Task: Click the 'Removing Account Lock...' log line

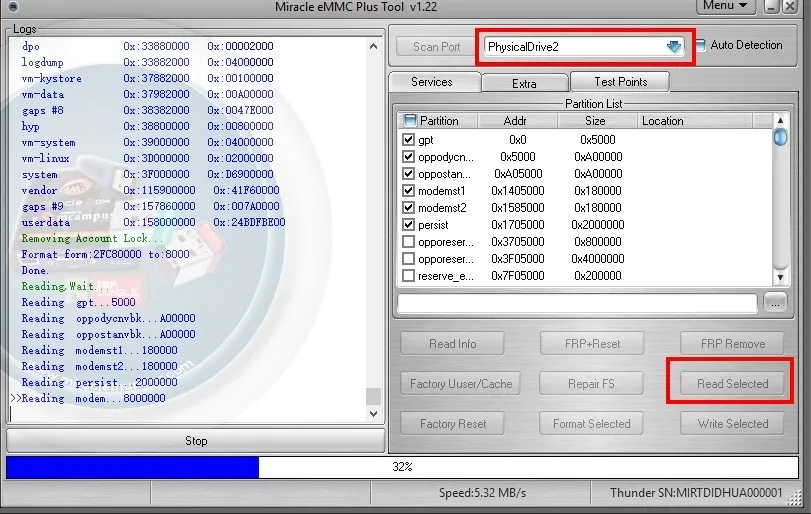Action: [x=92, y=238]
